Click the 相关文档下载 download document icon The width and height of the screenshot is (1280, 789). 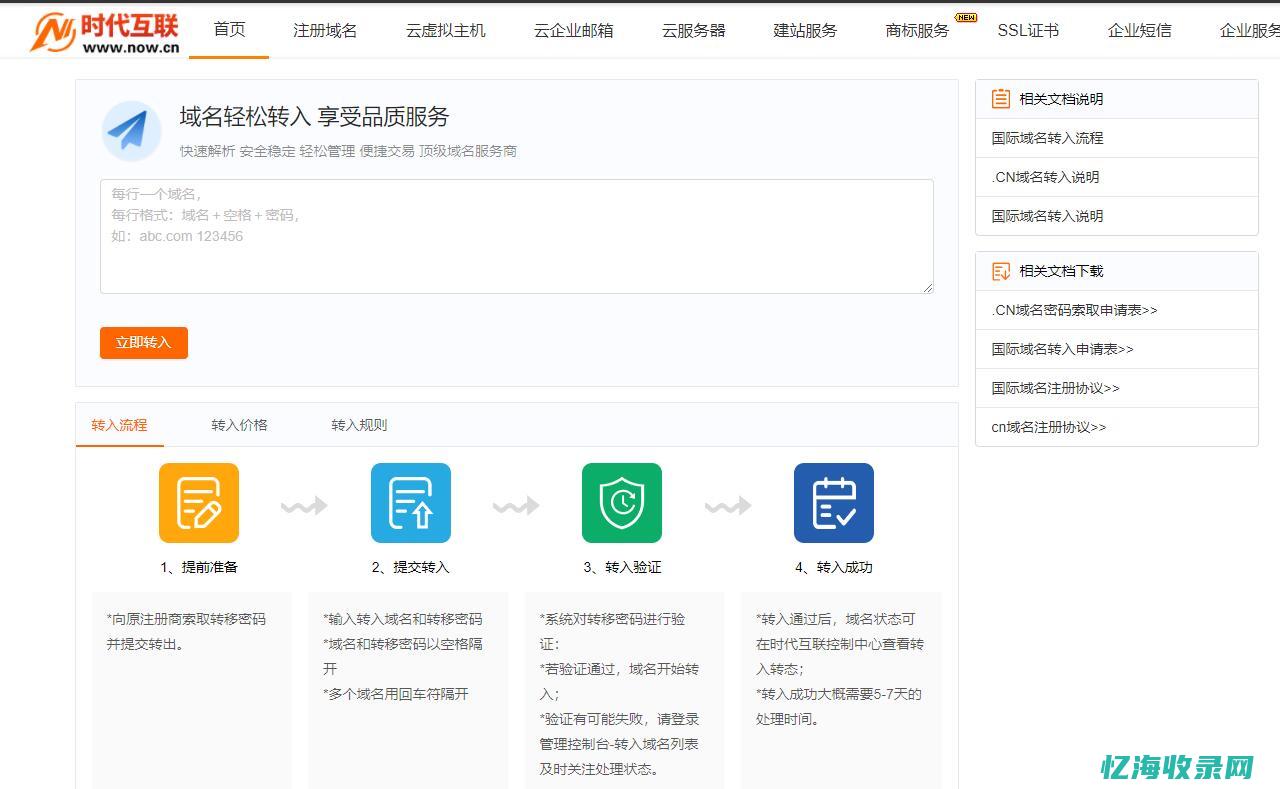(999, 270)
